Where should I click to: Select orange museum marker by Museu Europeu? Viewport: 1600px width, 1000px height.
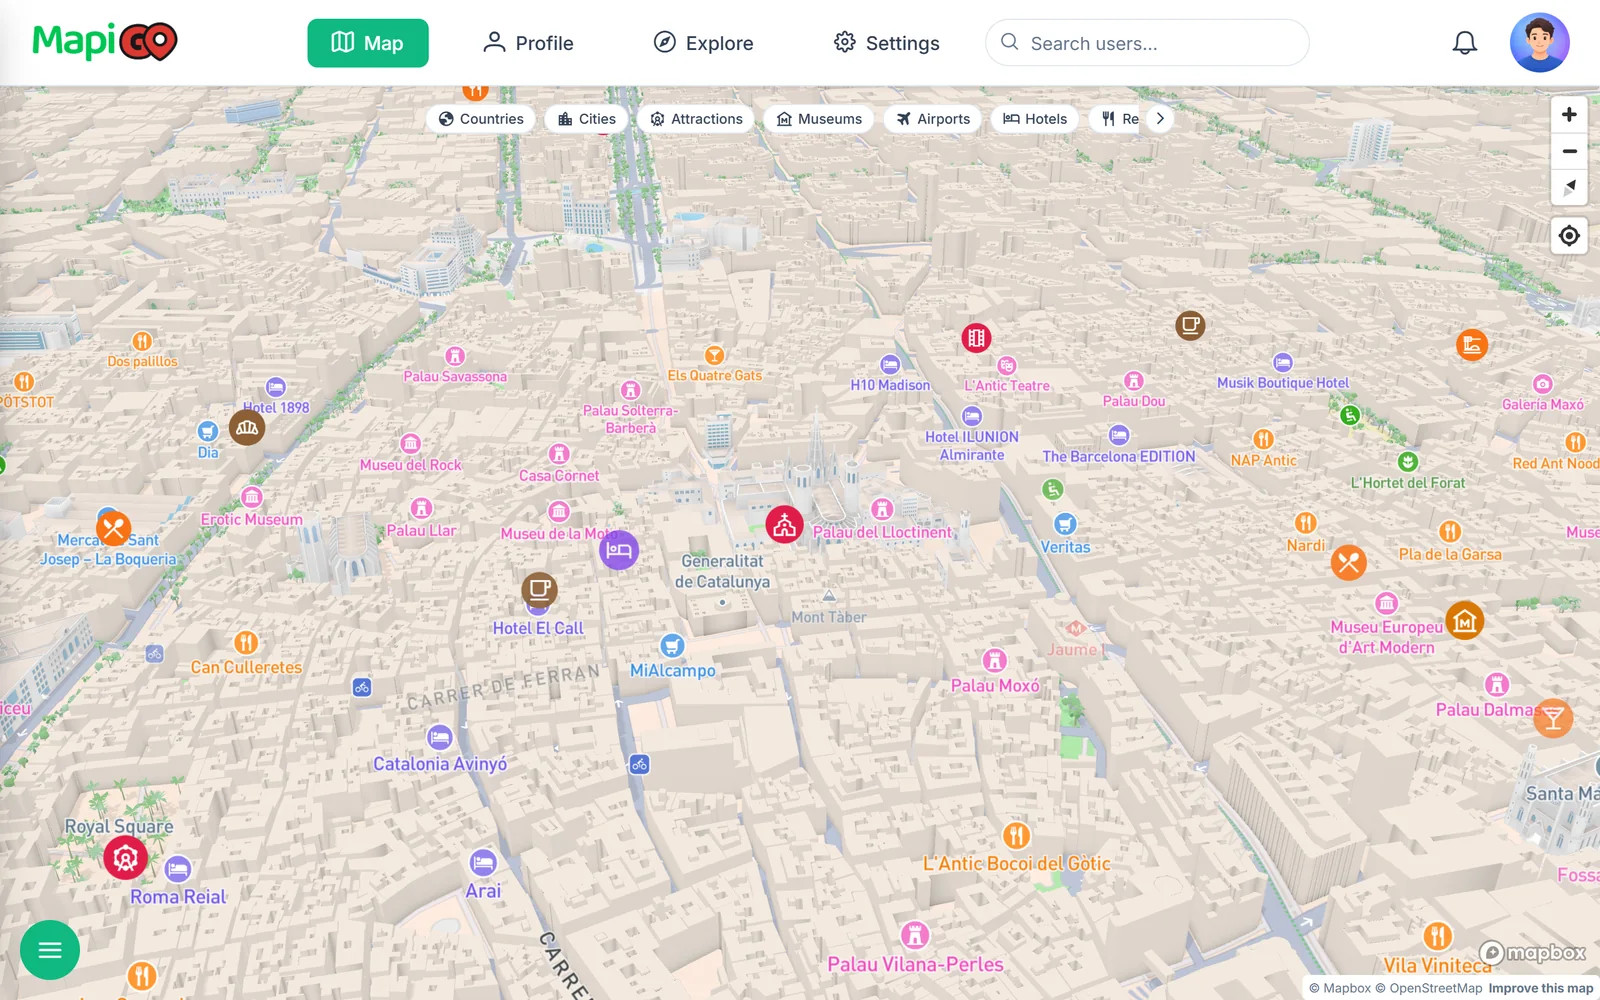[1465, 621]
